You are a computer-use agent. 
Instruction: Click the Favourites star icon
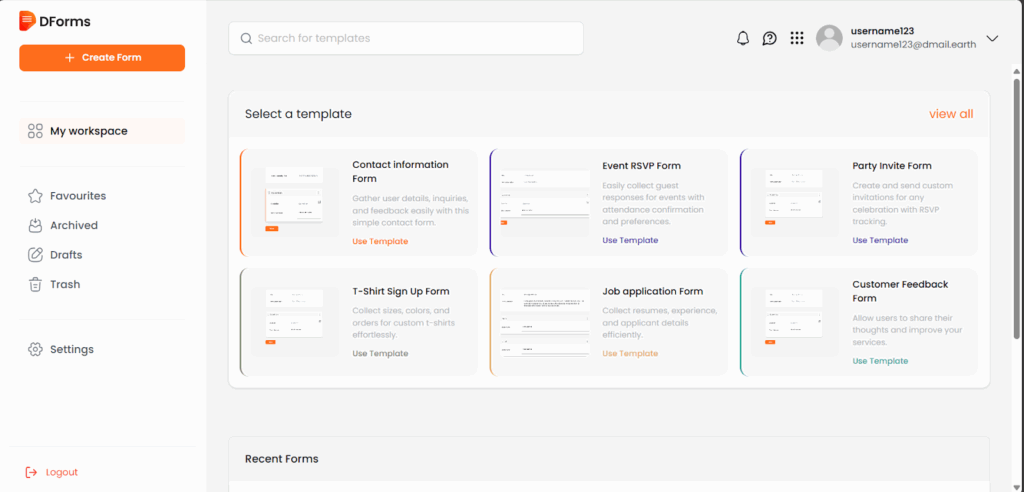pyautogui.click(x=35, y=196)
